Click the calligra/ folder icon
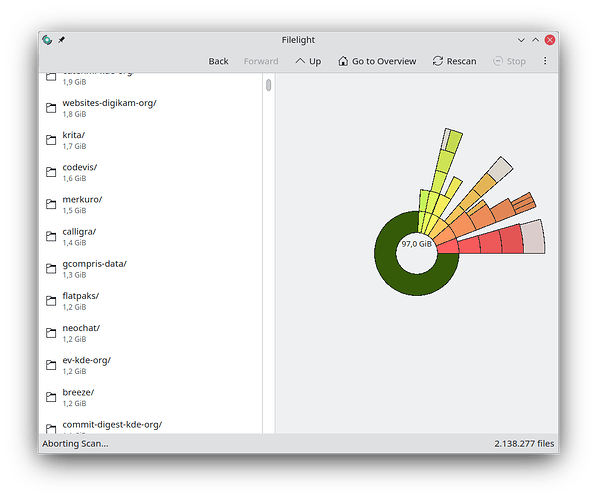 point(51,236)
